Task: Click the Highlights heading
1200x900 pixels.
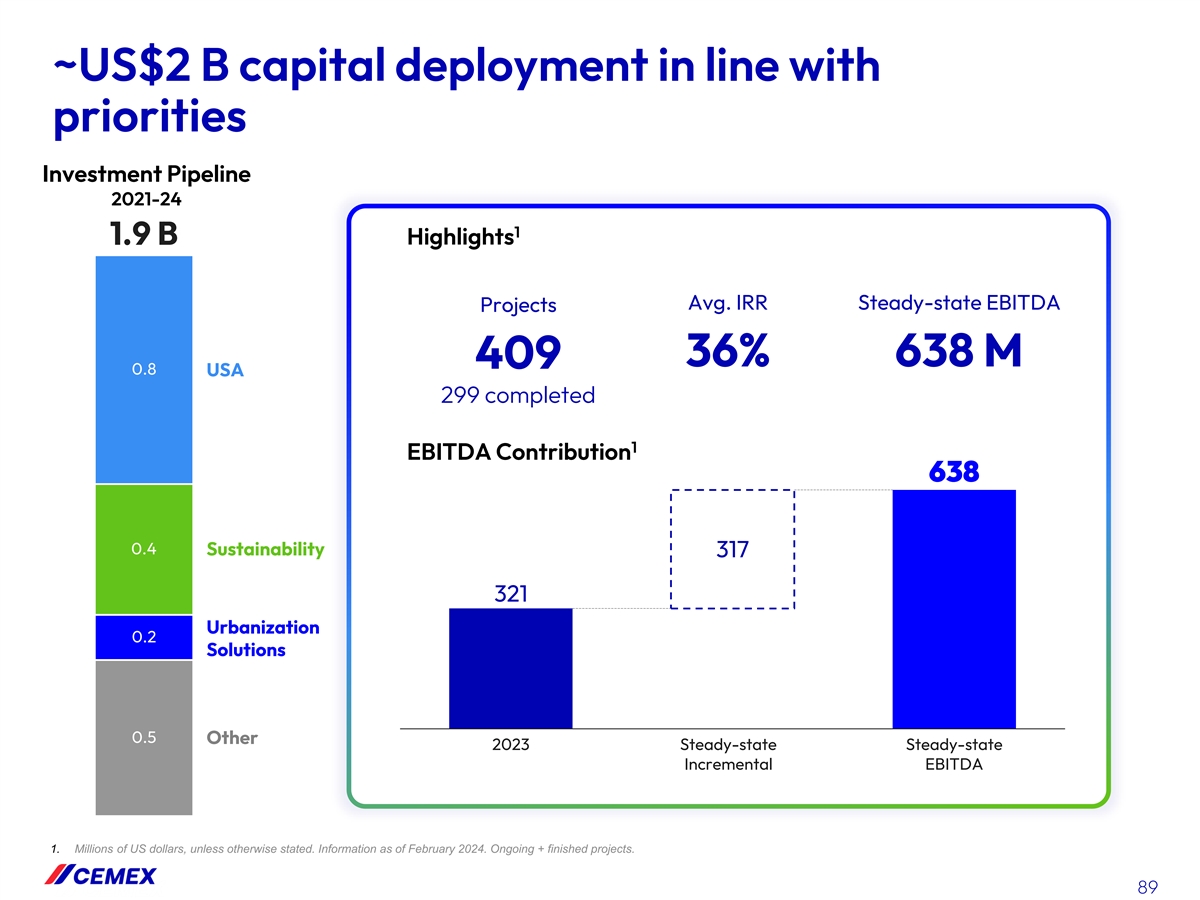Action: [x=462, y=237]
